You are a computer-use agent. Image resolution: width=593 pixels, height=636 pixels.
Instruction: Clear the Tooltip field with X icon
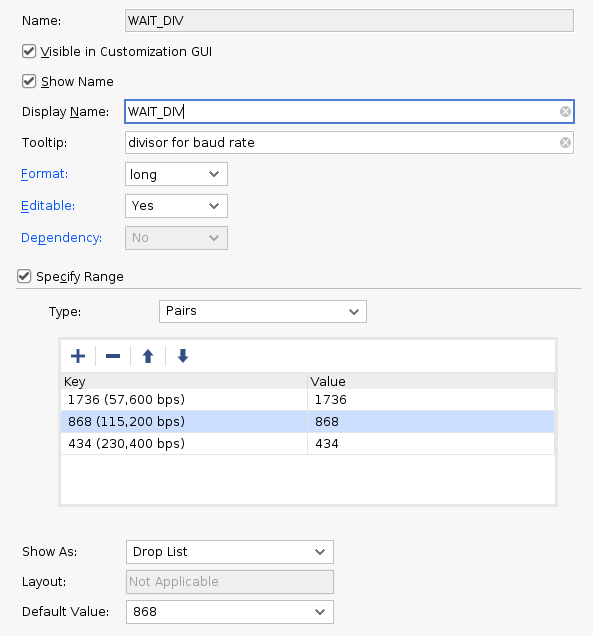point(565,142)
